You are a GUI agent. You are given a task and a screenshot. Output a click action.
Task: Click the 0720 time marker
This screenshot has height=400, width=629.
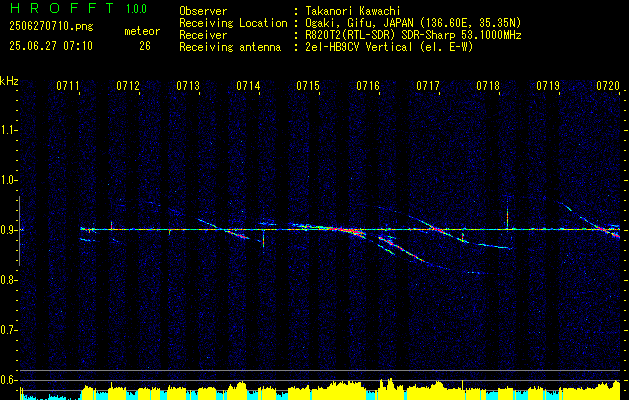pyautogui.click(x=608, y=86)
